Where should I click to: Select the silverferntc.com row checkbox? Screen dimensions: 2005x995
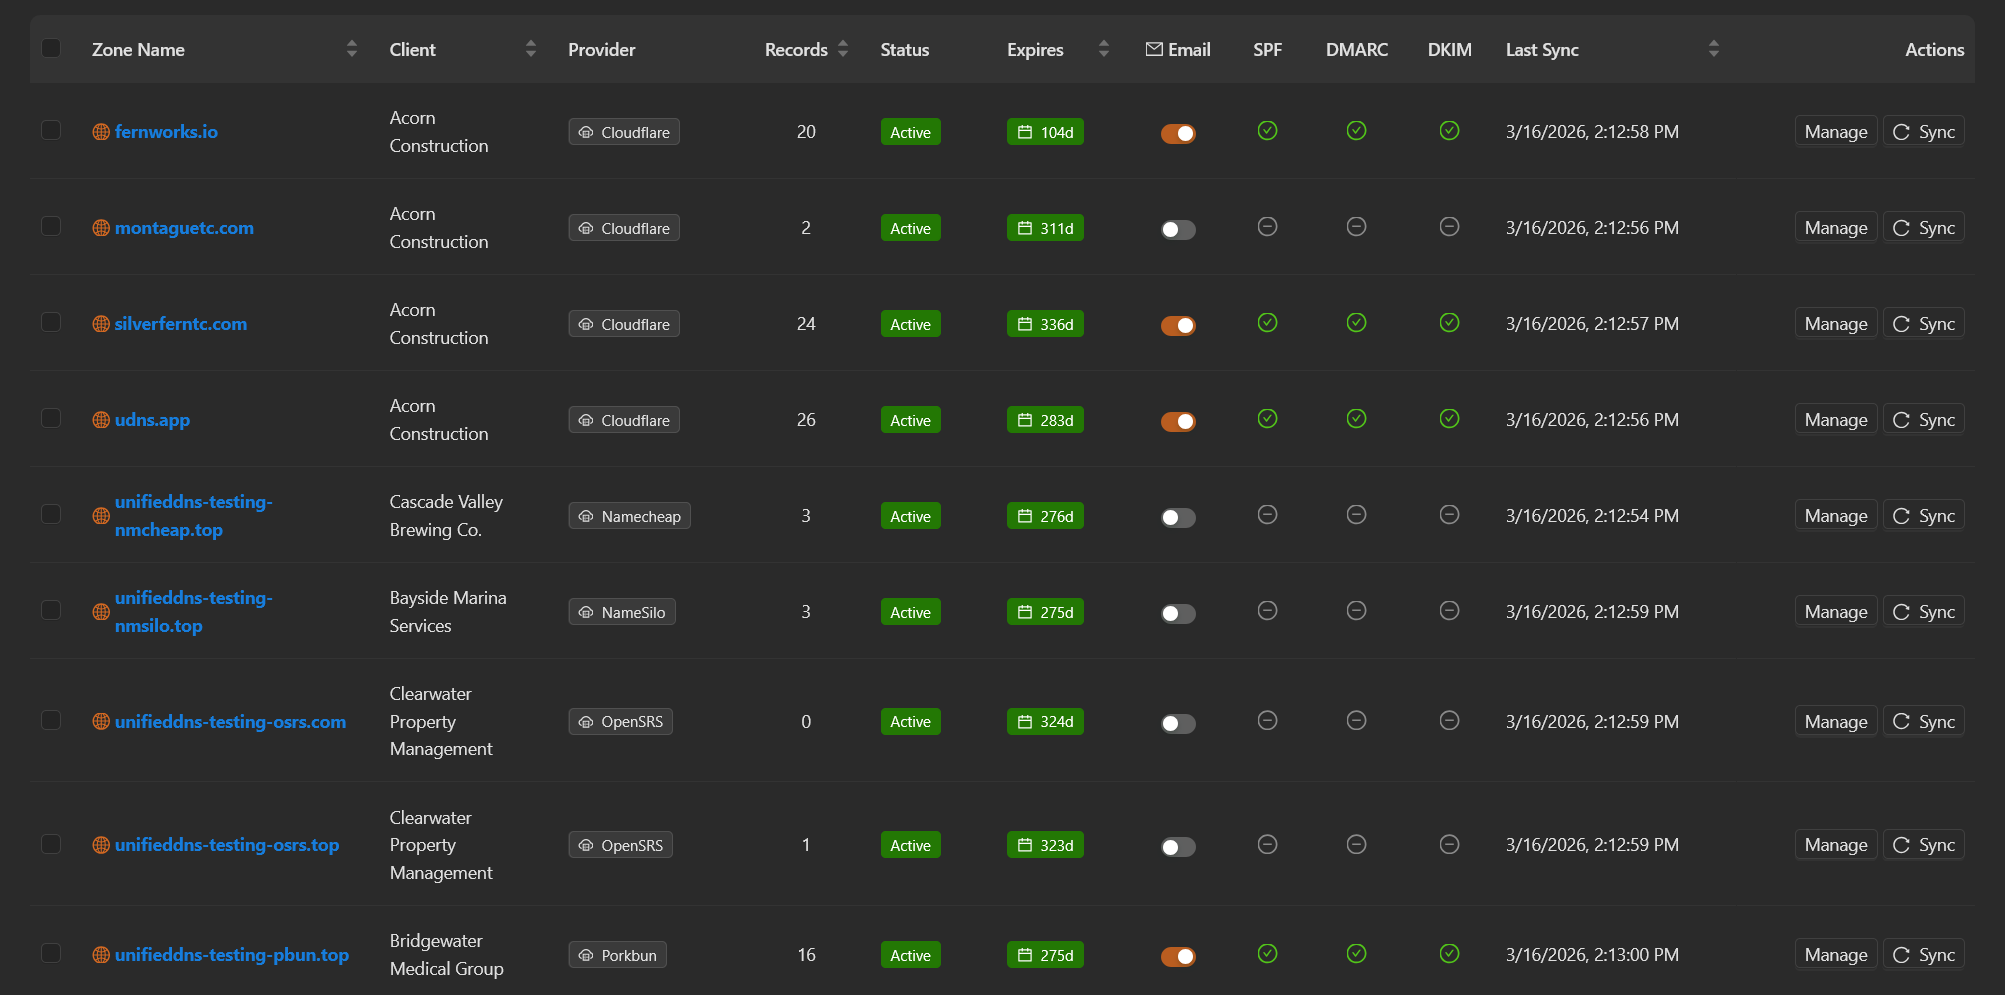51,323
